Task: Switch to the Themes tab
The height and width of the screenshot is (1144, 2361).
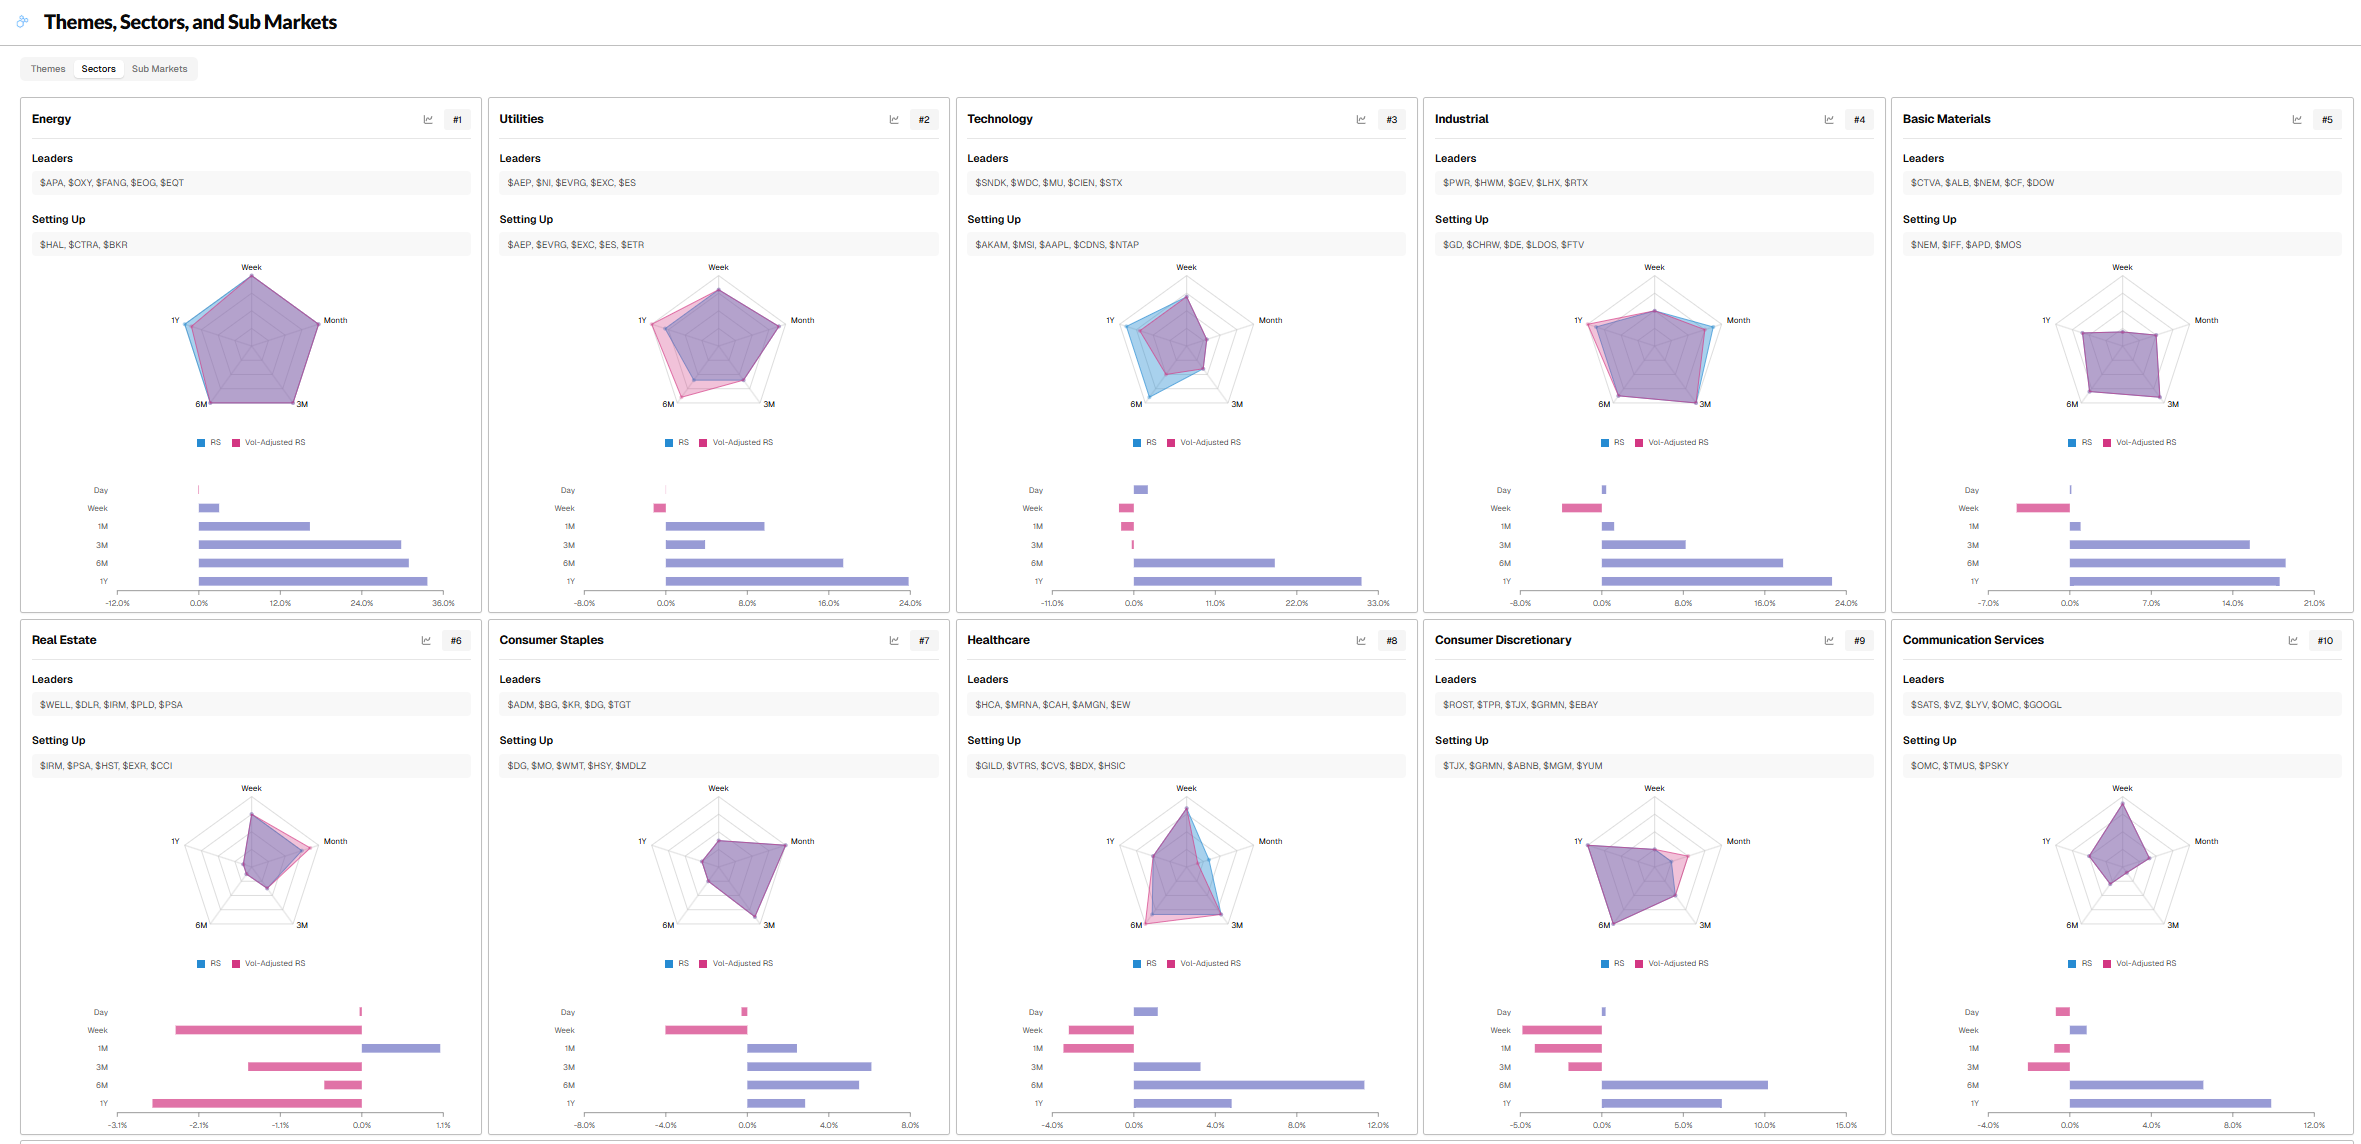Action: [x=48, y=69]
